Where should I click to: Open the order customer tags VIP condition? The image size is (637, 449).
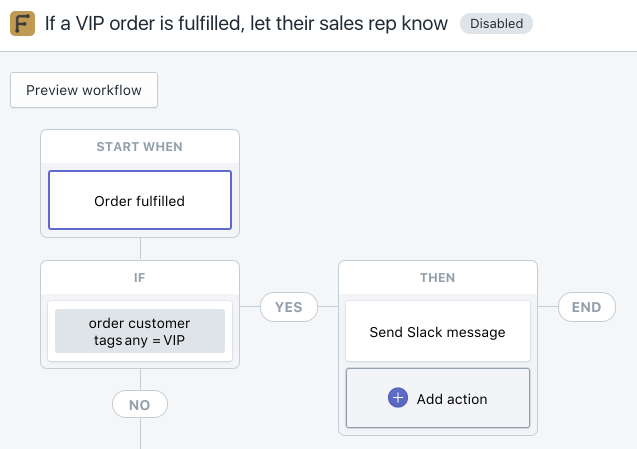[x=140, y=332]
